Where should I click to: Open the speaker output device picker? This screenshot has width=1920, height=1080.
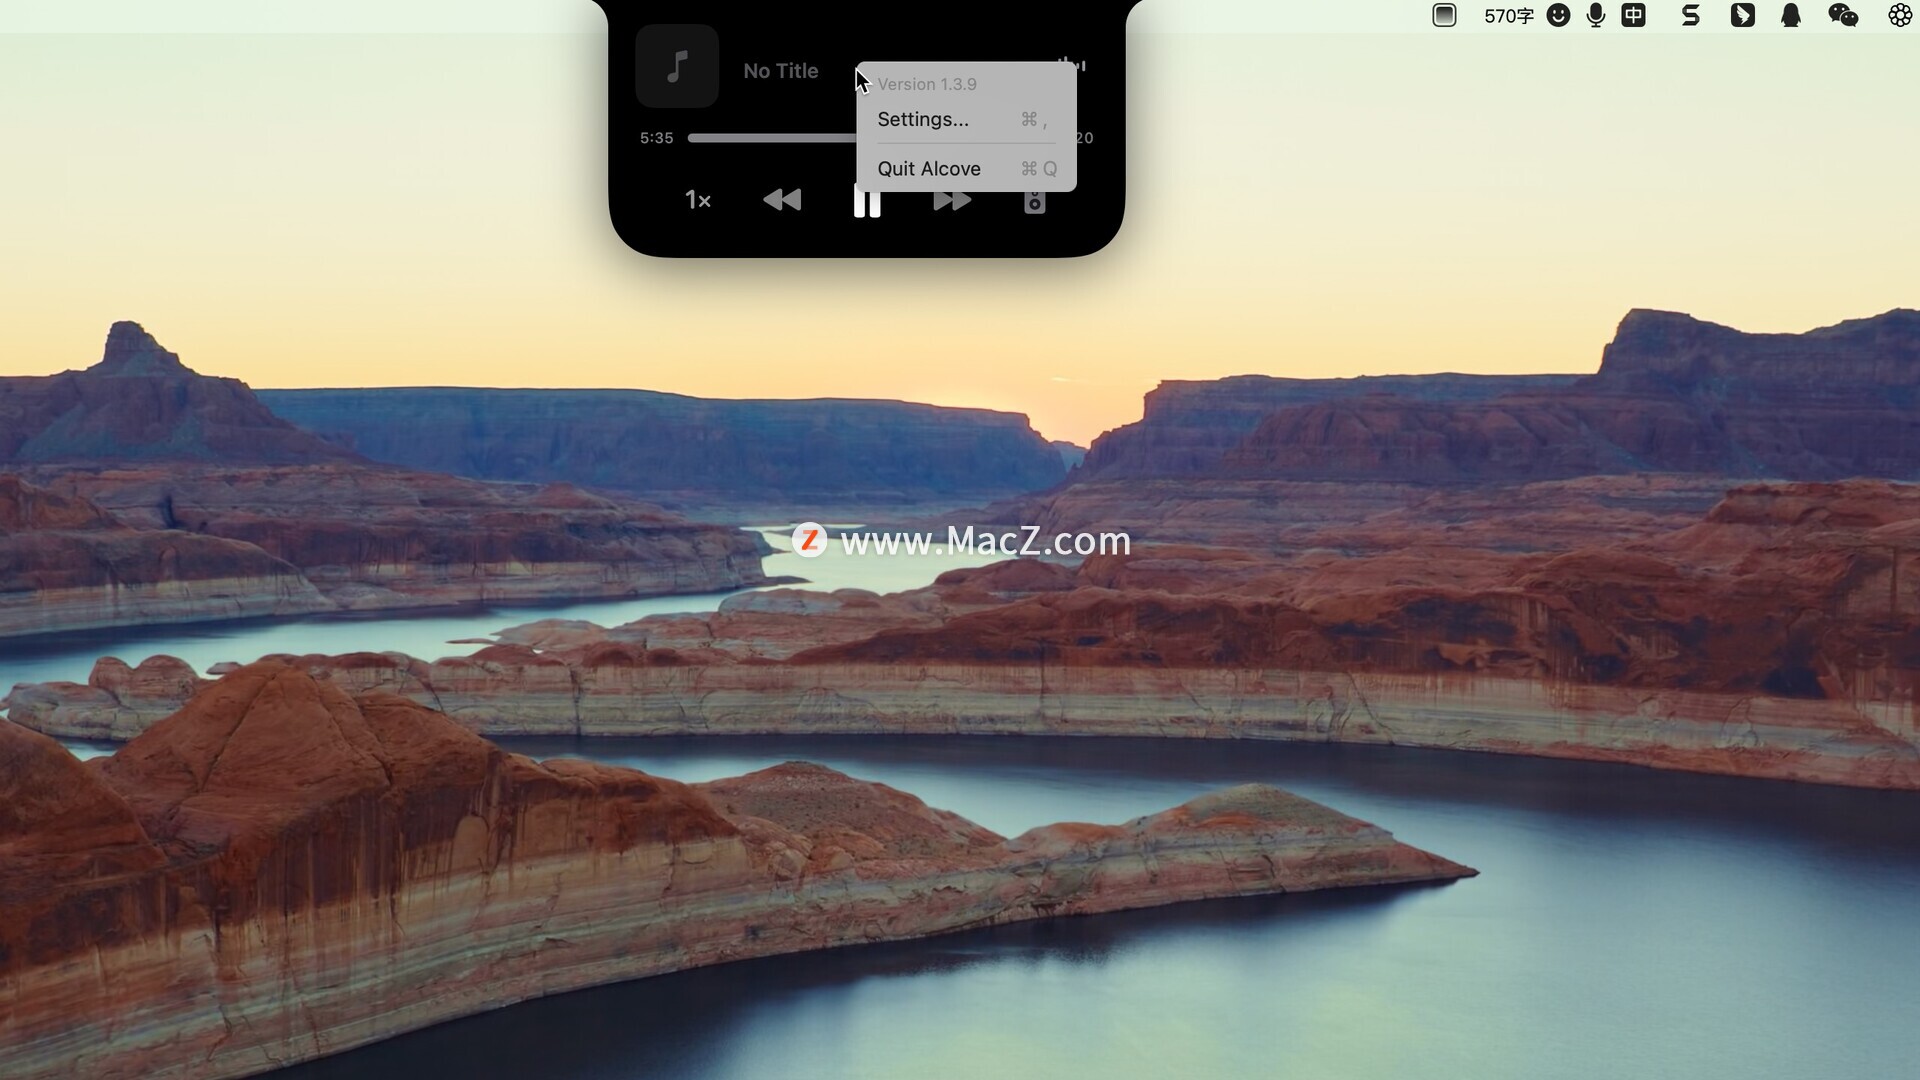[x=1035, y=202]
